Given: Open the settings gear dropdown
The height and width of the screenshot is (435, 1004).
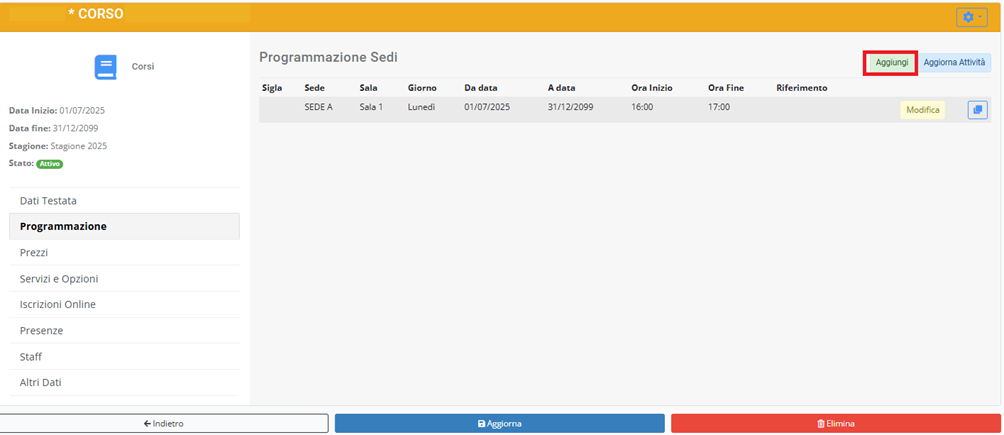Looking at the screenshot, I should click(x=972, y=18).
